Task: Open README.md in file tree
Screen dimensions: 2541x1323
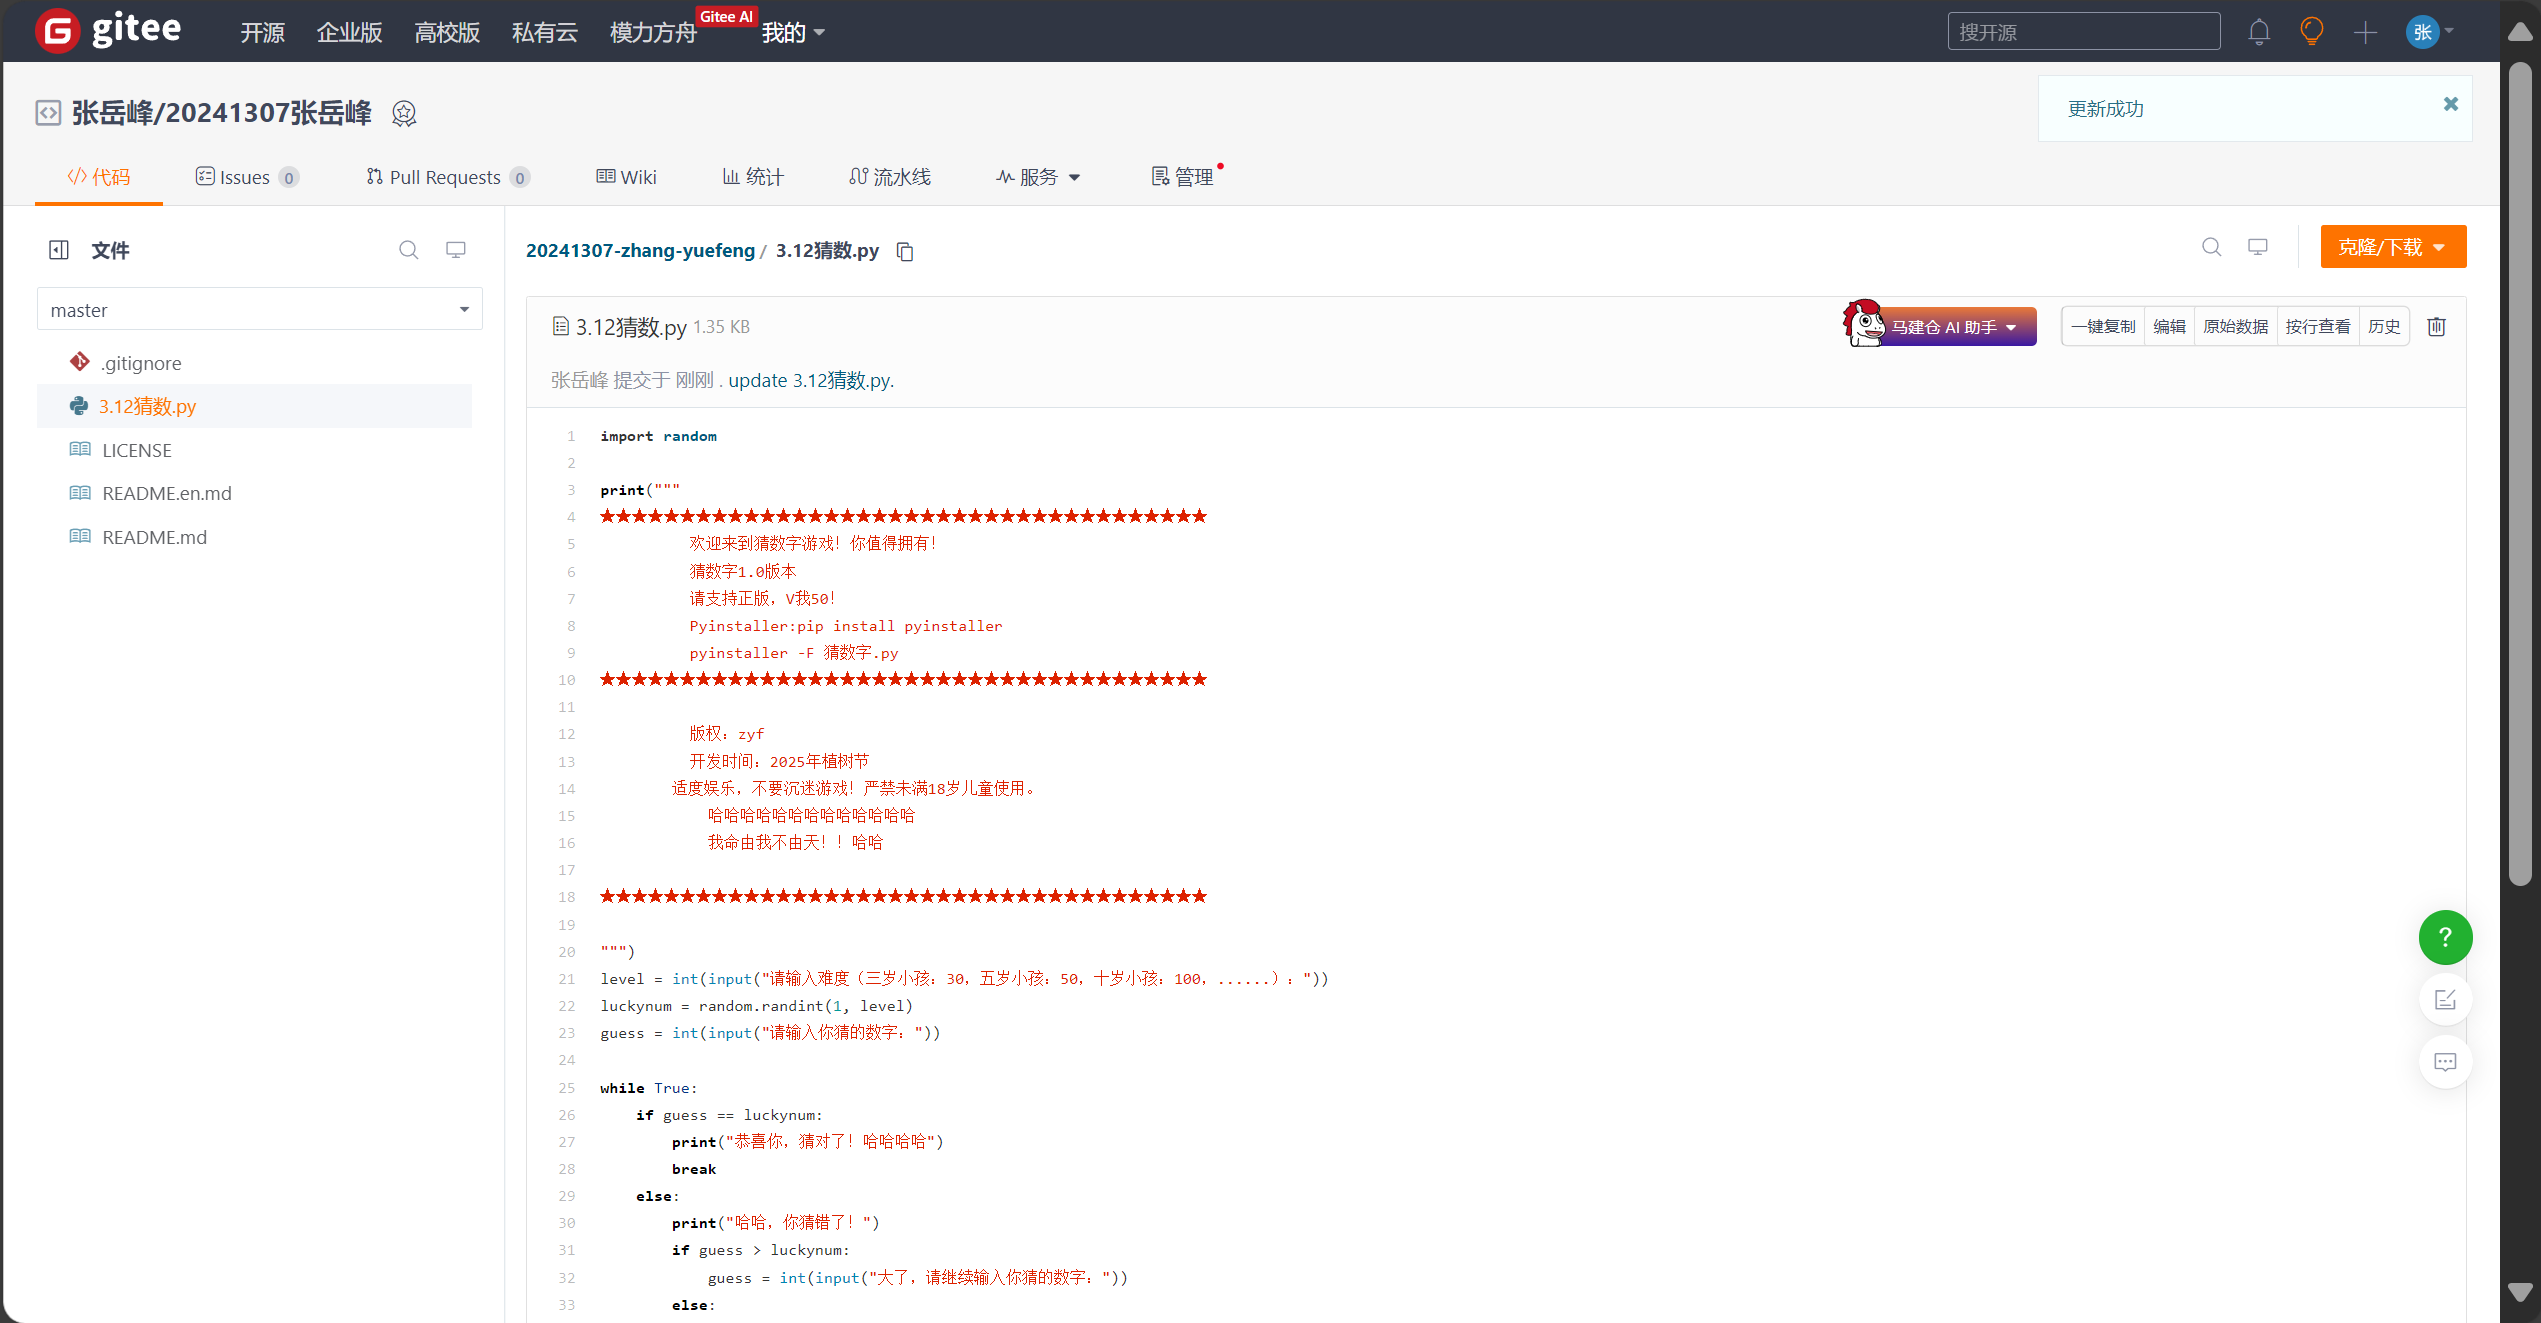Action: click(154, 537)
